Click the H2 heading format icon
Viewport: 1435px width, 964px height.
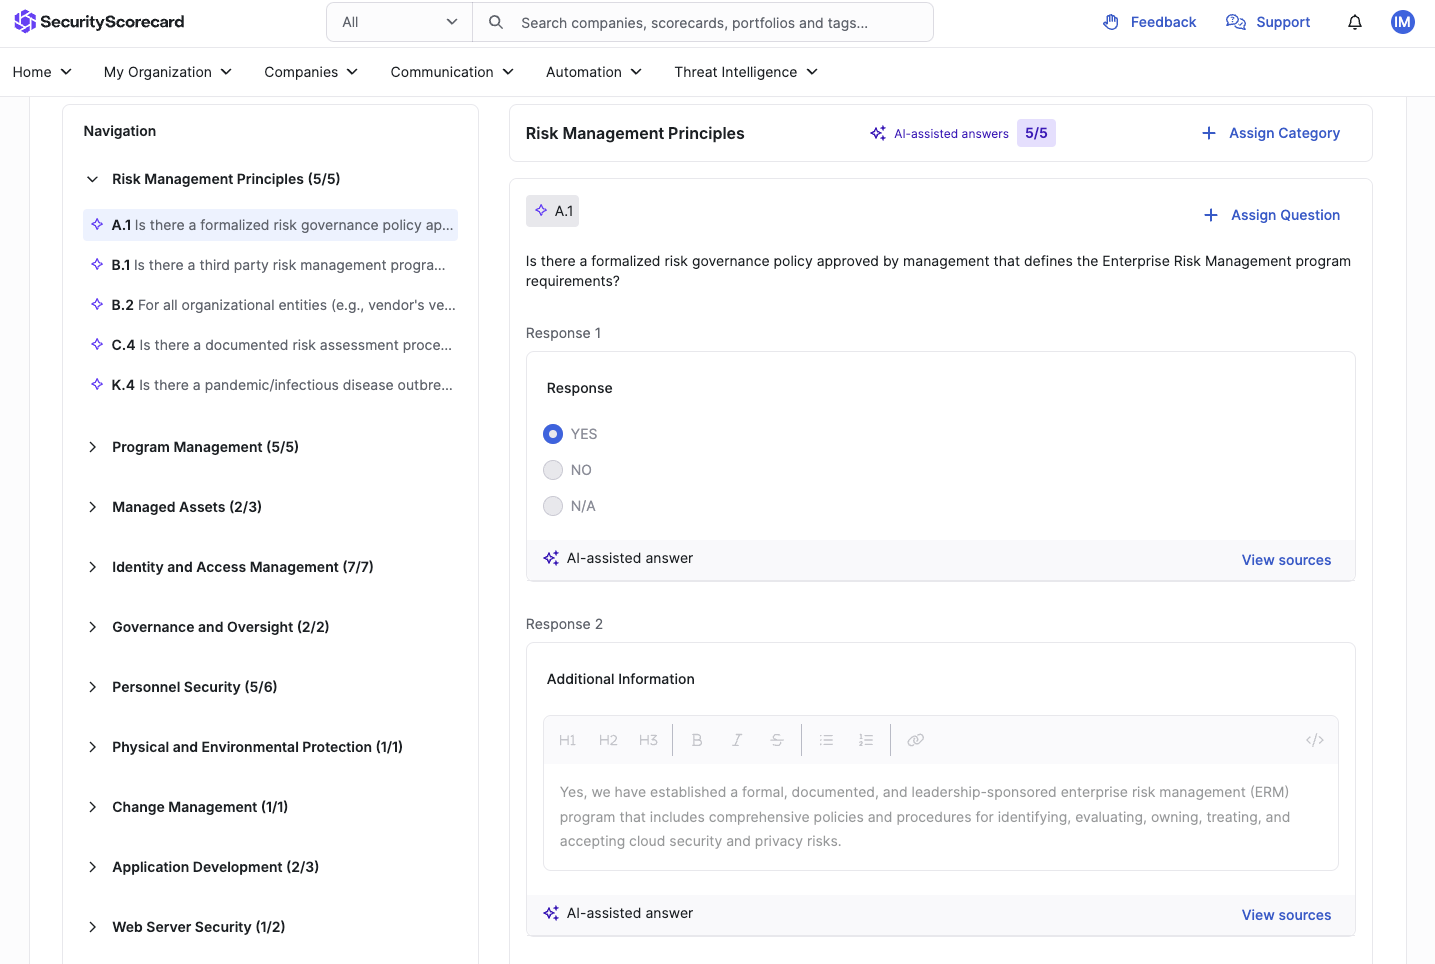(608, 740)
